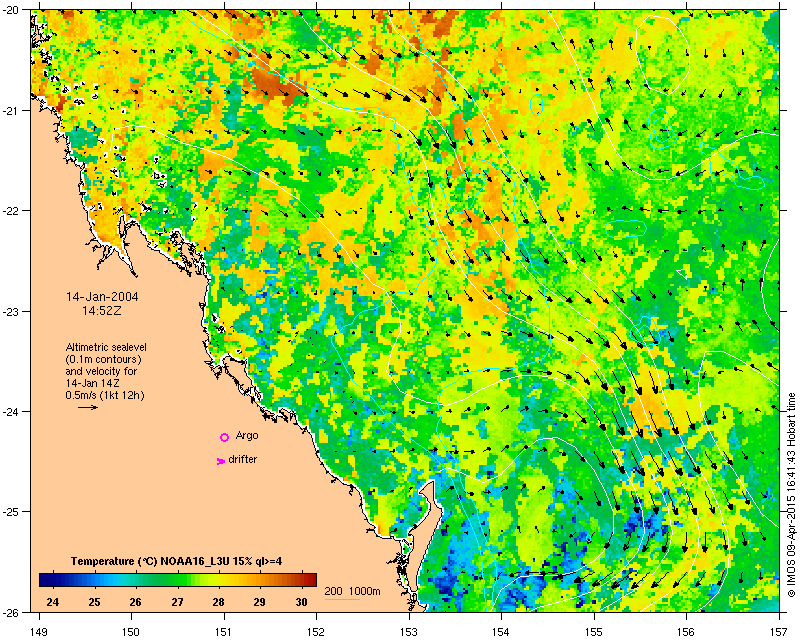Screen dimensions: 800x640
Task: Click the cyan 200 1000m depth legend line
Action: (x=342, y=599)
